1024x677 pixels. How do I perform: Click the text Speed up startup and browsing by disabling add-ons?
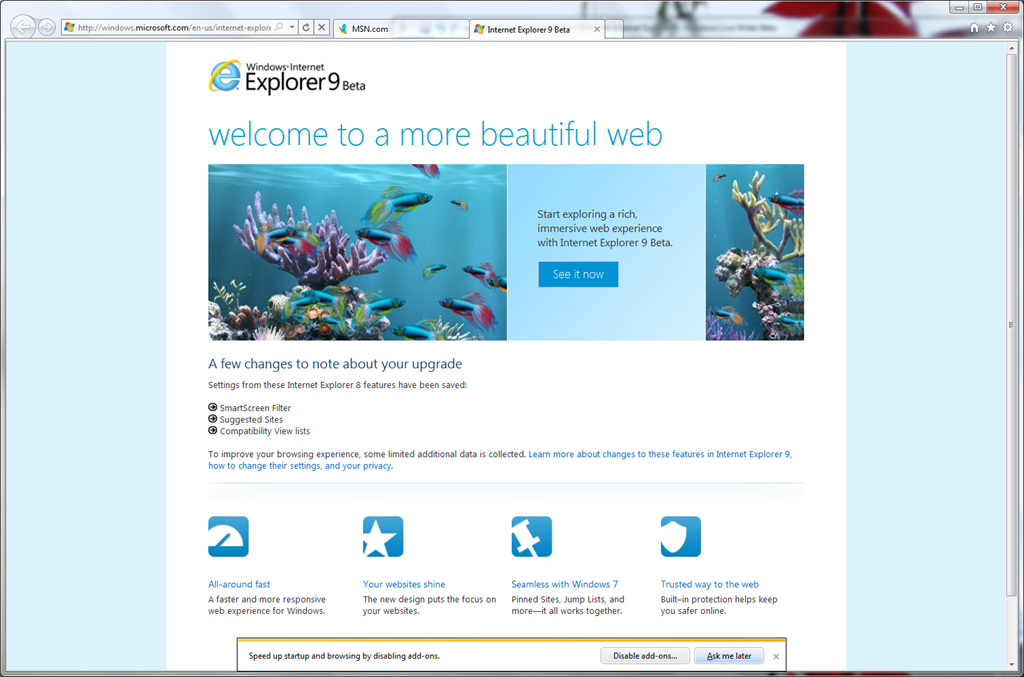[344, 656]
